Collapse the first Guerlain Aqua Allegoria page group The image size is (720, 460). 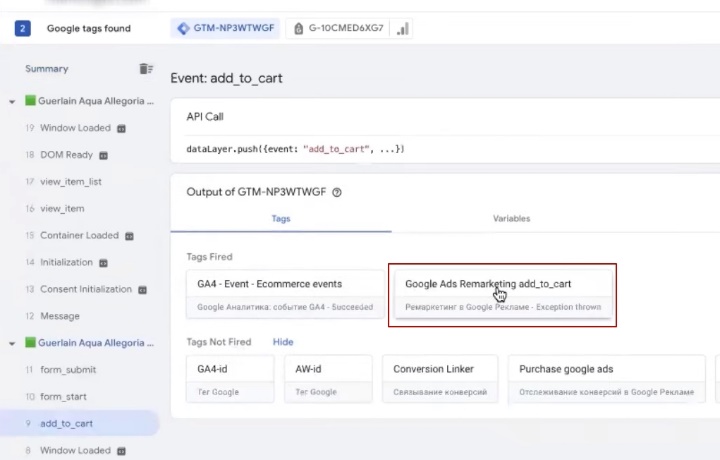[x=11, y=102]
